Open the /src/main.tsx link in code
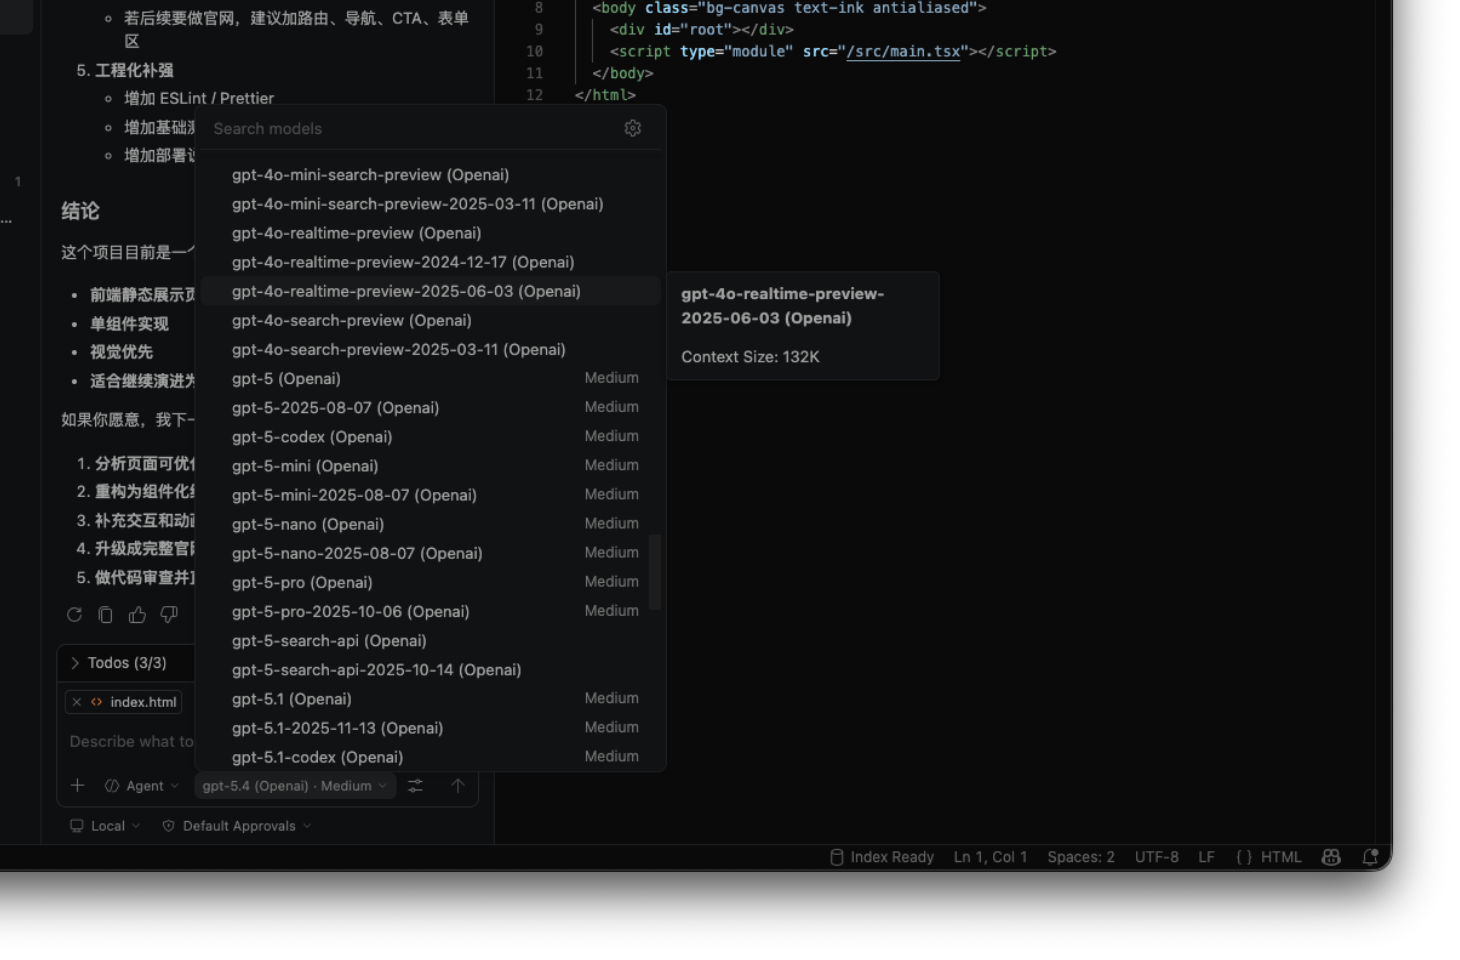This screenshot has height=960, width=1460. pos(902,51)
